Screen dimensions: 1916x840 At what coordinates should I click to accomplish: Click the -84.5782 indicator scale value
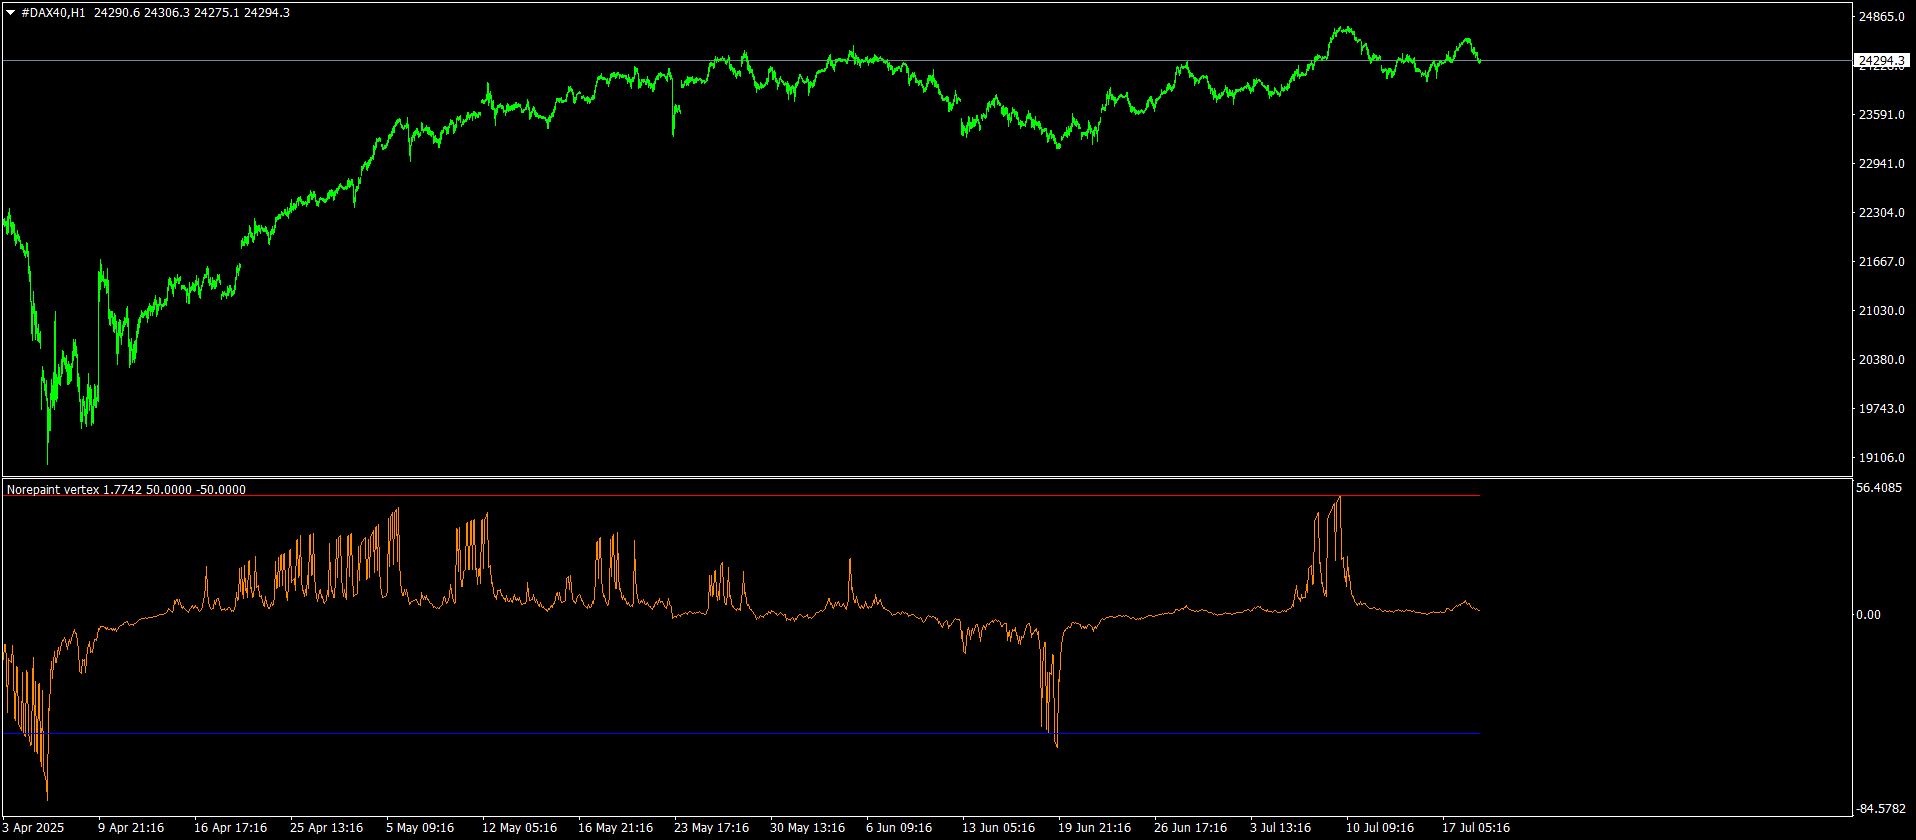tap(1881, 808)
